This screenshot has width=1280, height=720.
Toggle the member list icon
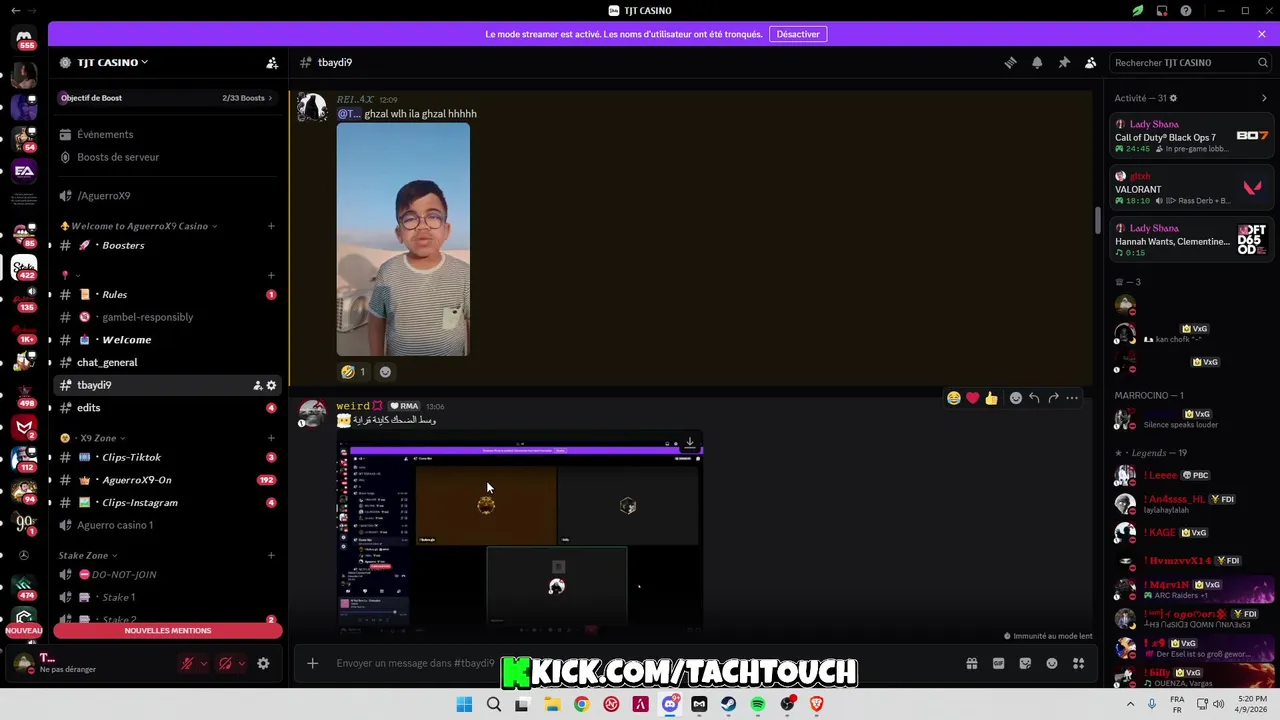click(1091, 62)
